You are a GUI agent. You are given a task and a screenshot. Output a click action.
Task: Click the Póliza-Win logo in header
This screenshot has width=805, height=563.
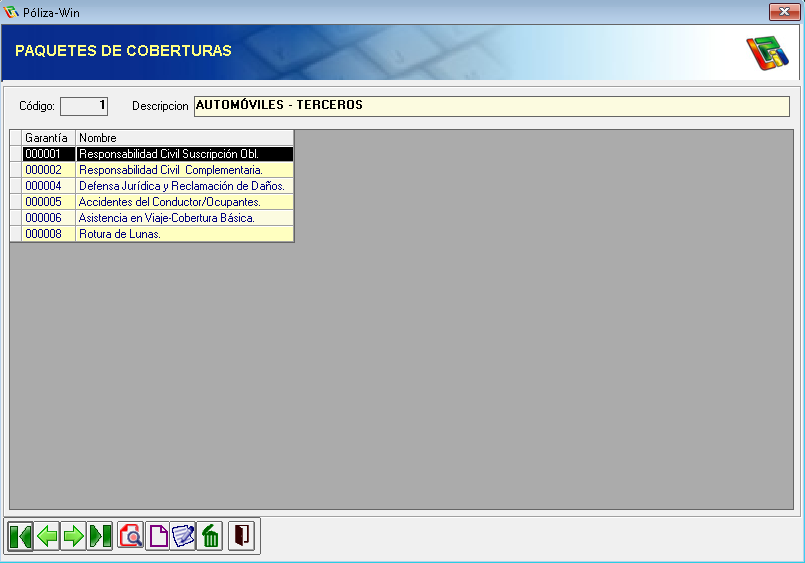(767, 53)
